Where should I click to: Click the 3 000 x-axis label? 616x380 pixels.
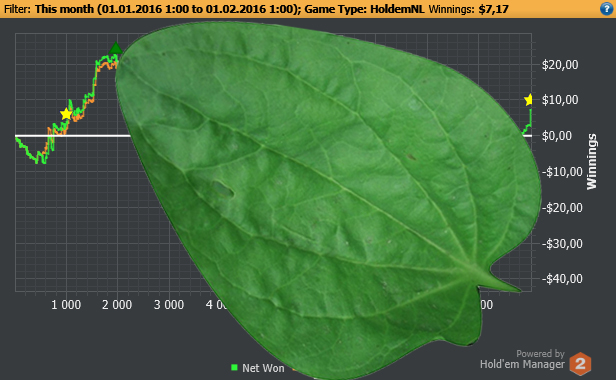coord(169,305)
